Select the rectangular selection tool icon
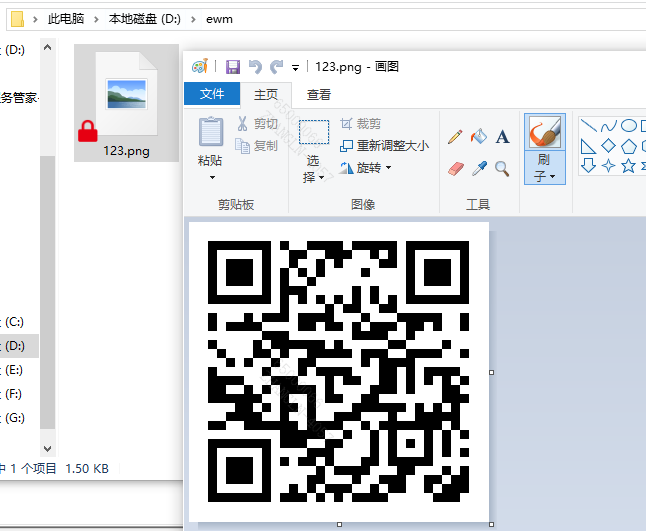The width and height of the screenshot is (646, 531). (314, 132)
